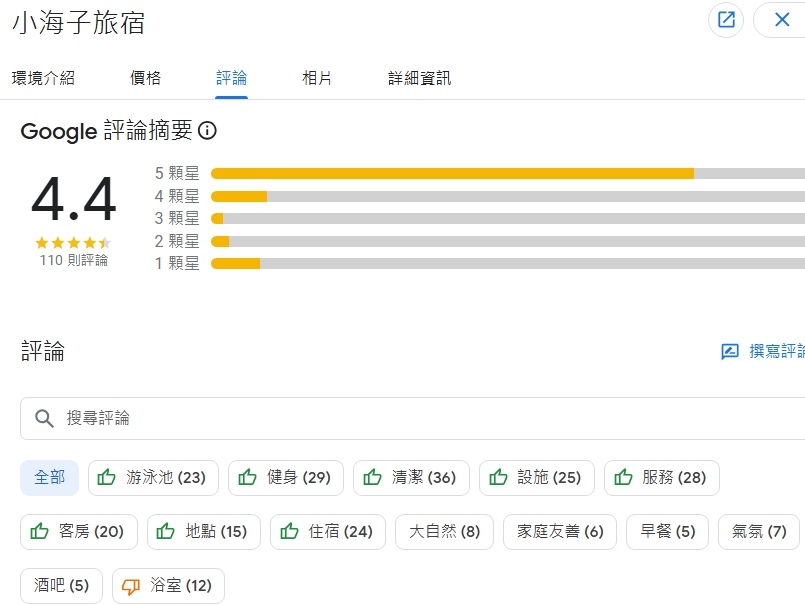This screenshot has height=605, width=805.
Task: Click the magnifier icon in review search
Action: point(44,418)
